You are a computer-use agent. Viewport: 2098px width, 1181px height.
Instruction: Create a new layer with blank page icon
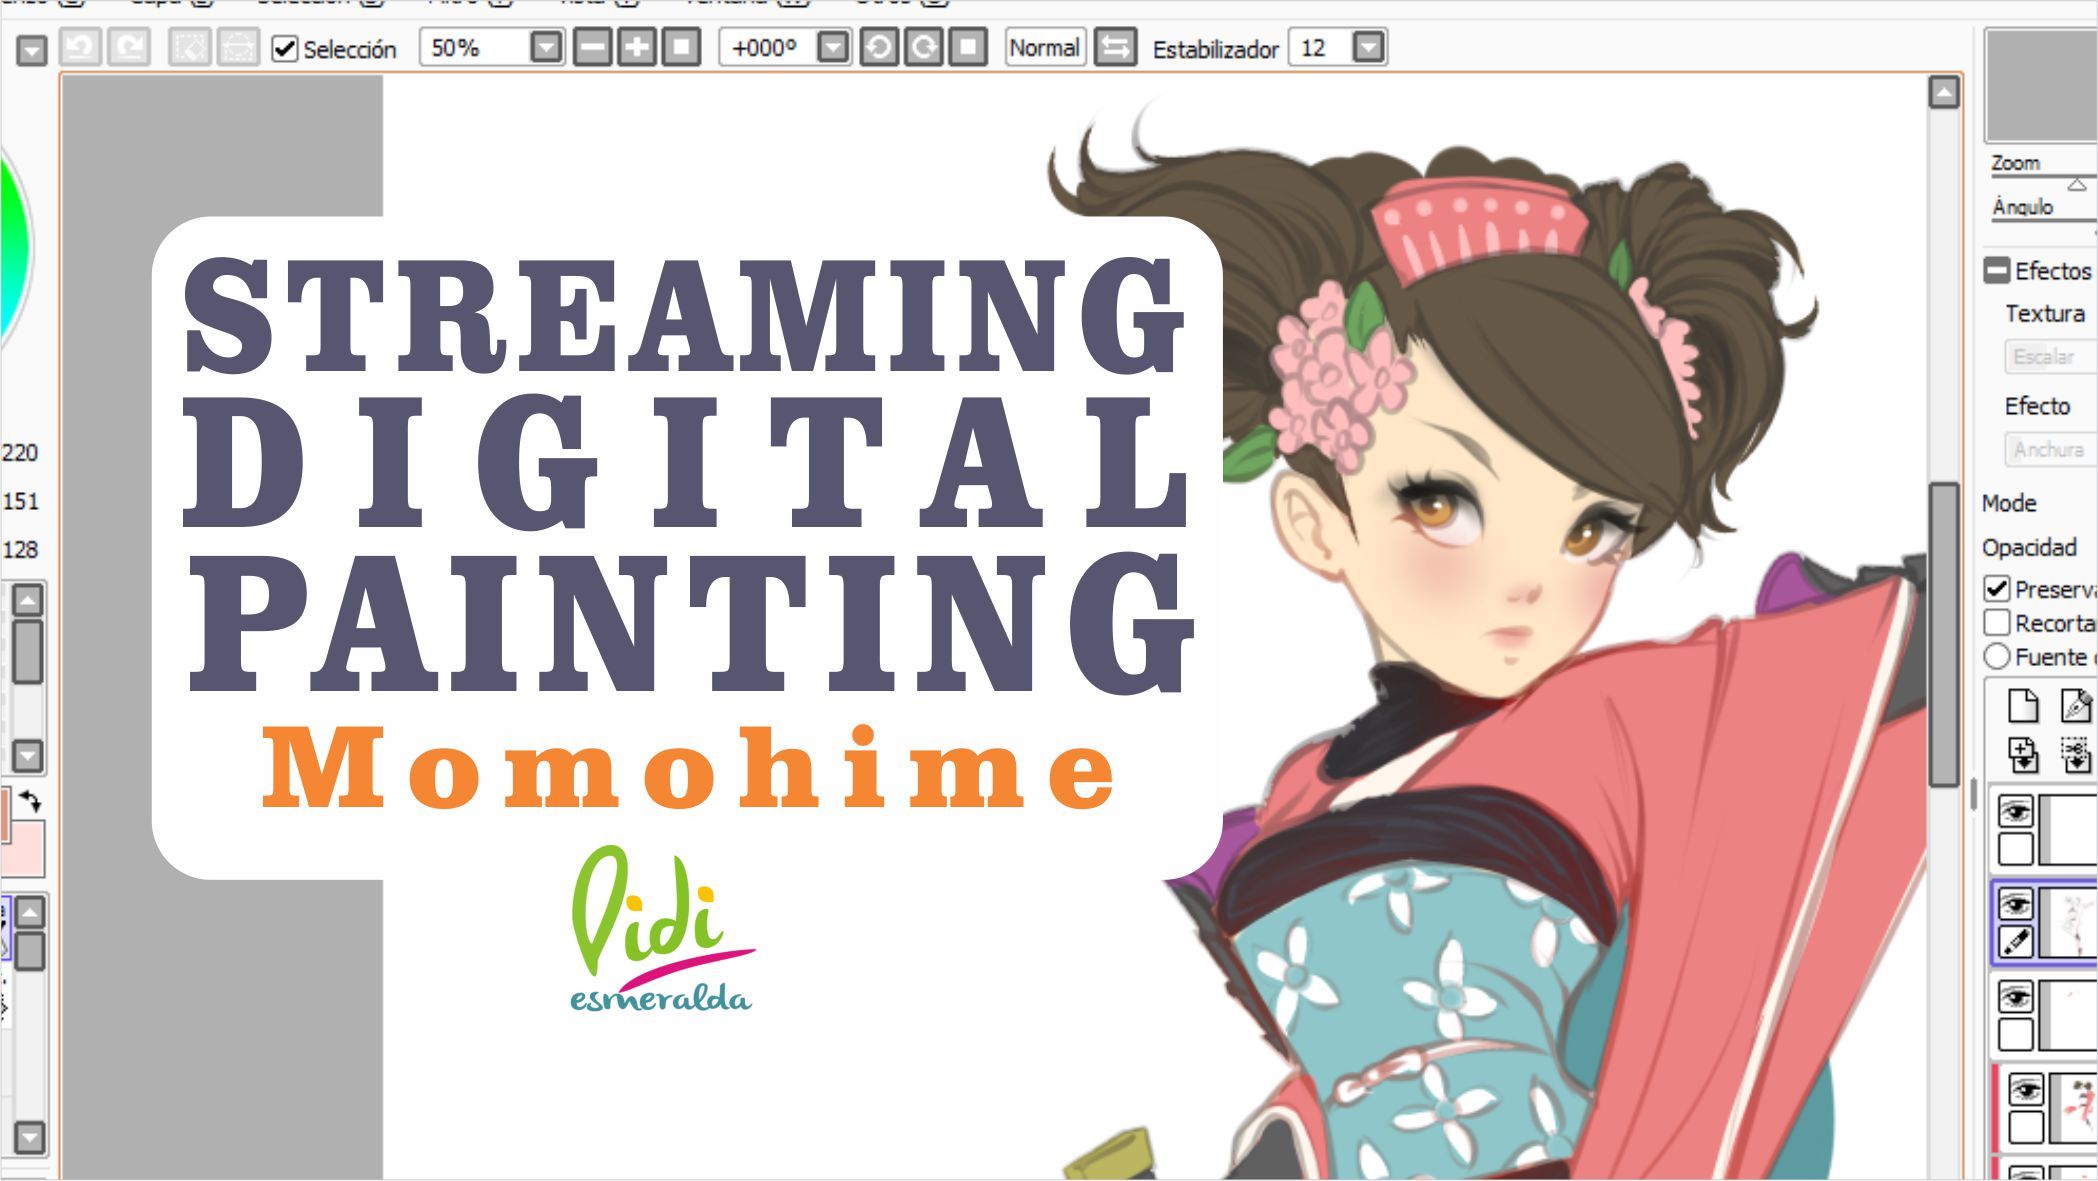coord(2022,706)
